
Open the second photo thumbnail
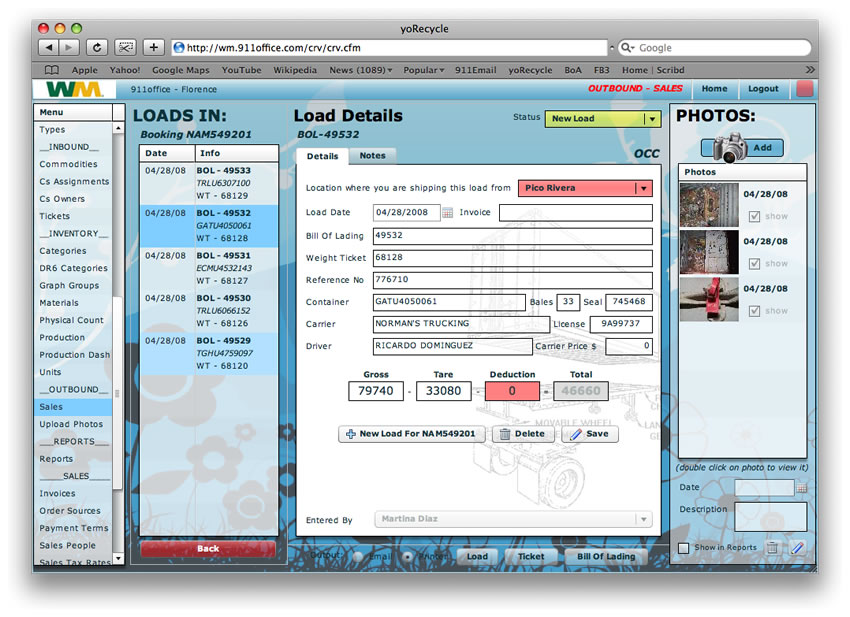click(x=709, y=252)
